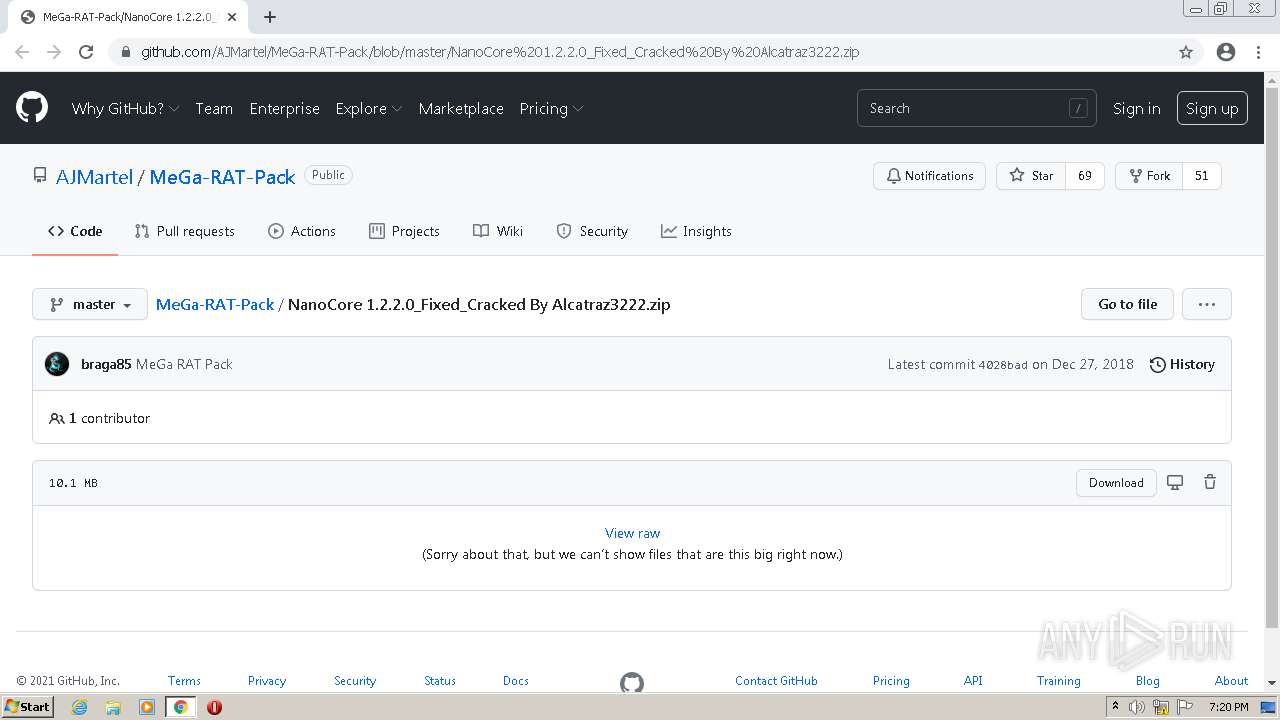1280x720 pixels.
Task: Open a new browser tab
Action: click(x=270, y=17)
